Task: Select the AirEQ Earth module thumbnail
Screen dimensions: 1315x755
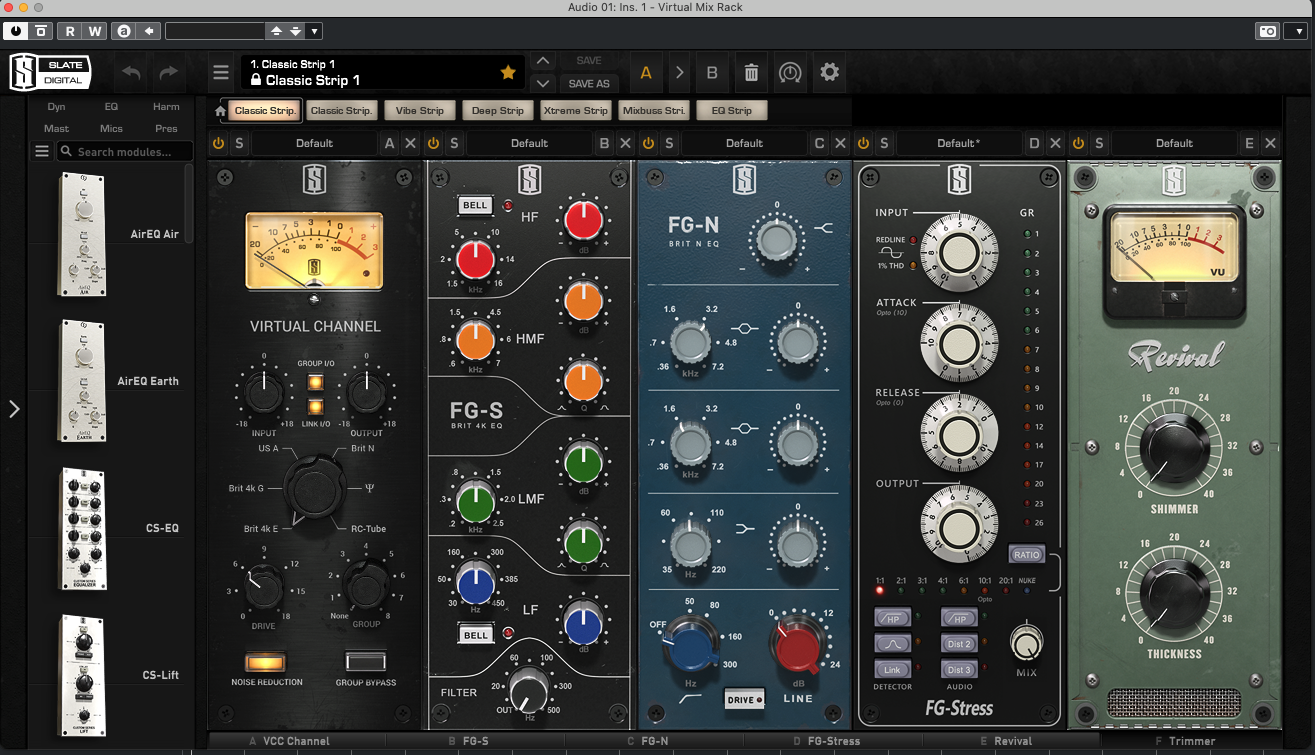Action: pos(84,381)
